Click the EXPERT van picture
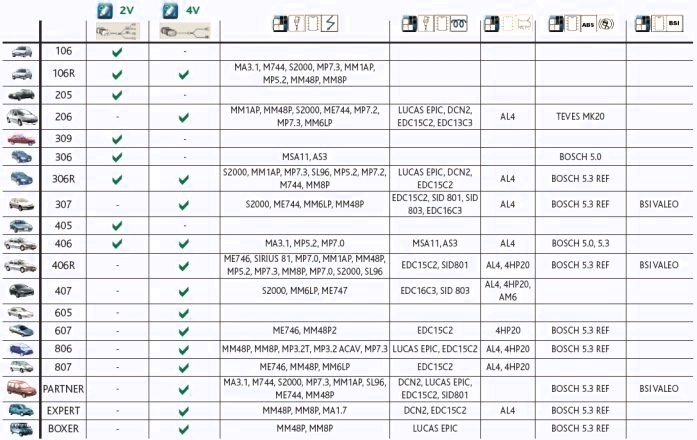 point(21,410)
